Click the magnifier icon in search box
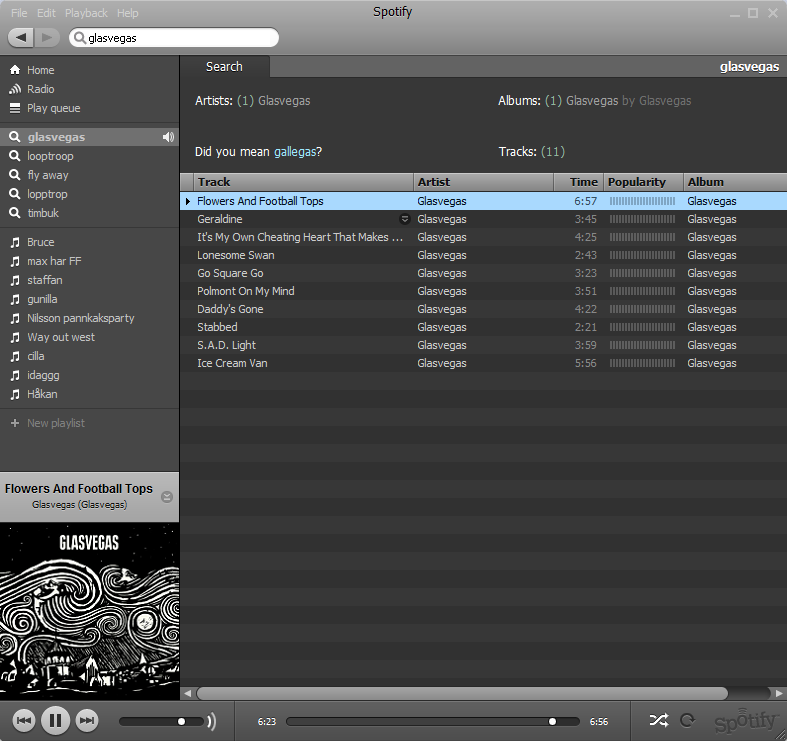 pos(80,38)
